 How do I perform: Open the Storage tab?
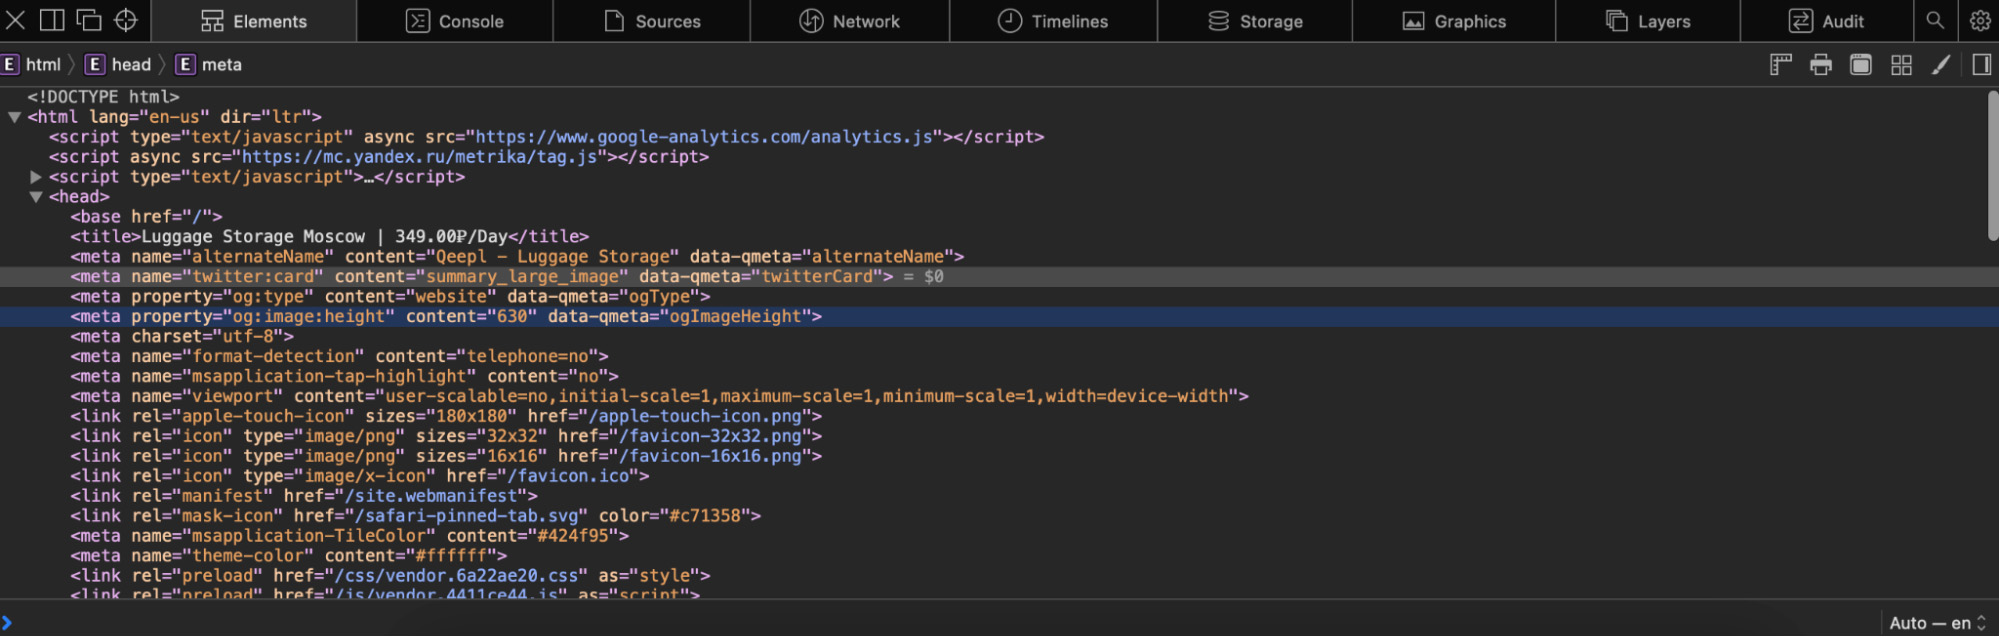(x=1255, y=21)
